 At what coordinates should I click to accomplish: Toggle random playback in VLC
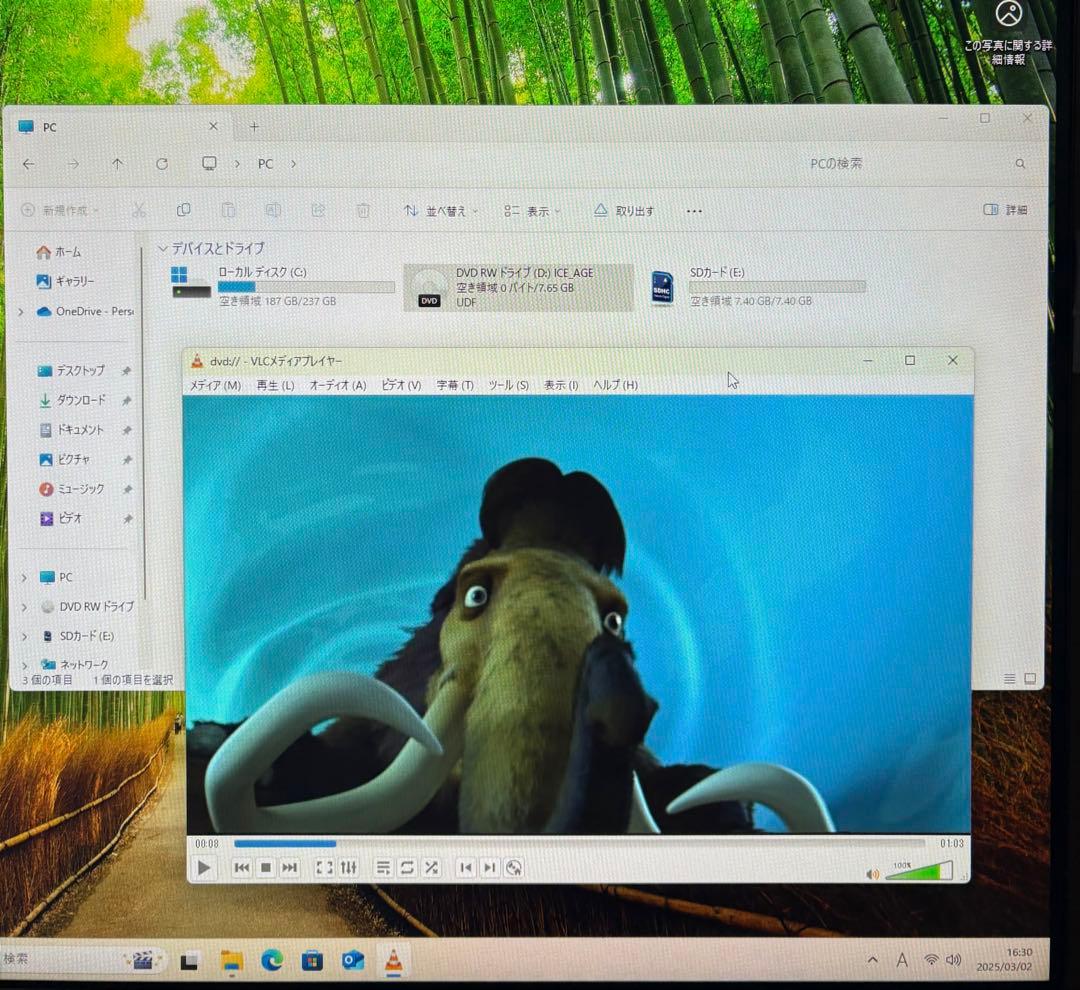point(432,868)
